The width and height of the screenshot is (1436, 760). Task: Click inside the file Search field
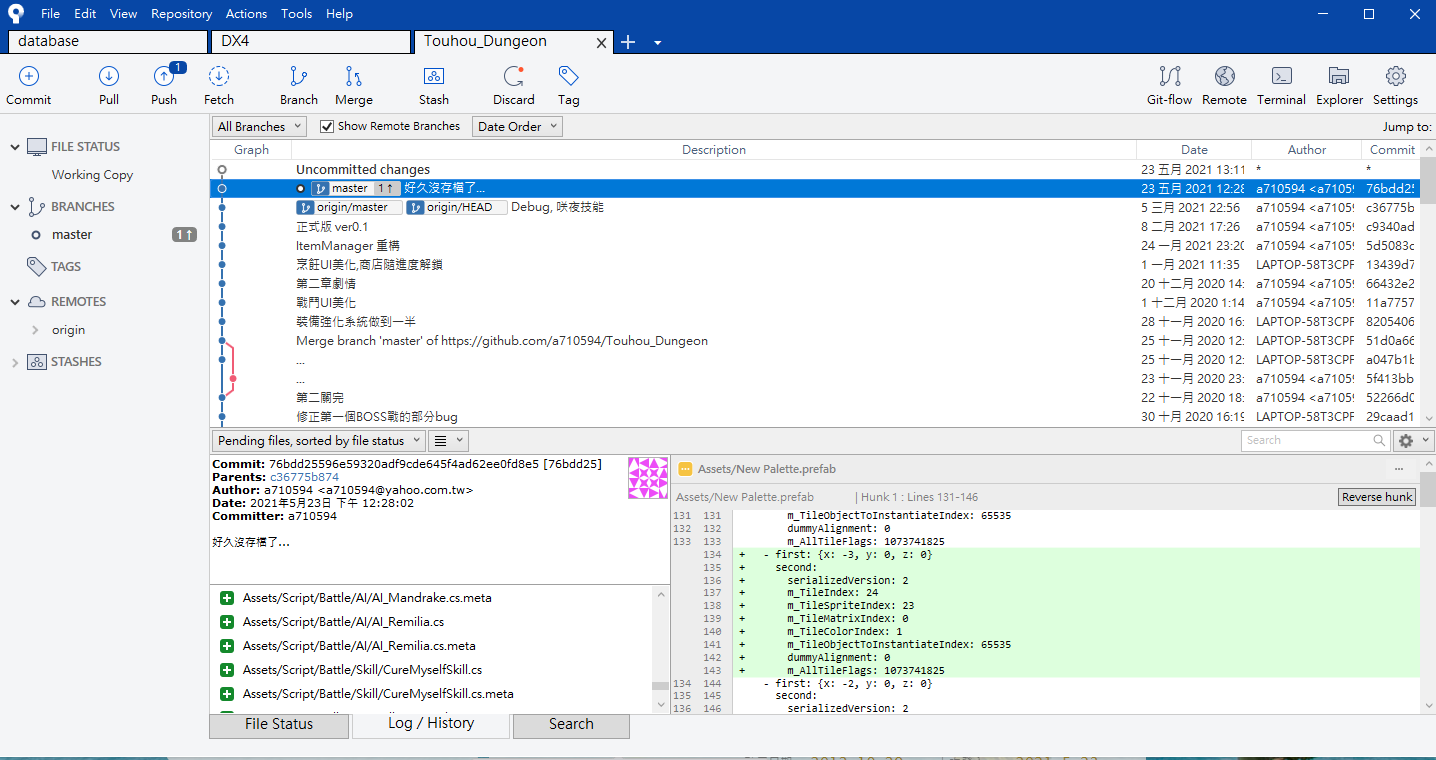pyautogui.click(x=1306, y=440)
